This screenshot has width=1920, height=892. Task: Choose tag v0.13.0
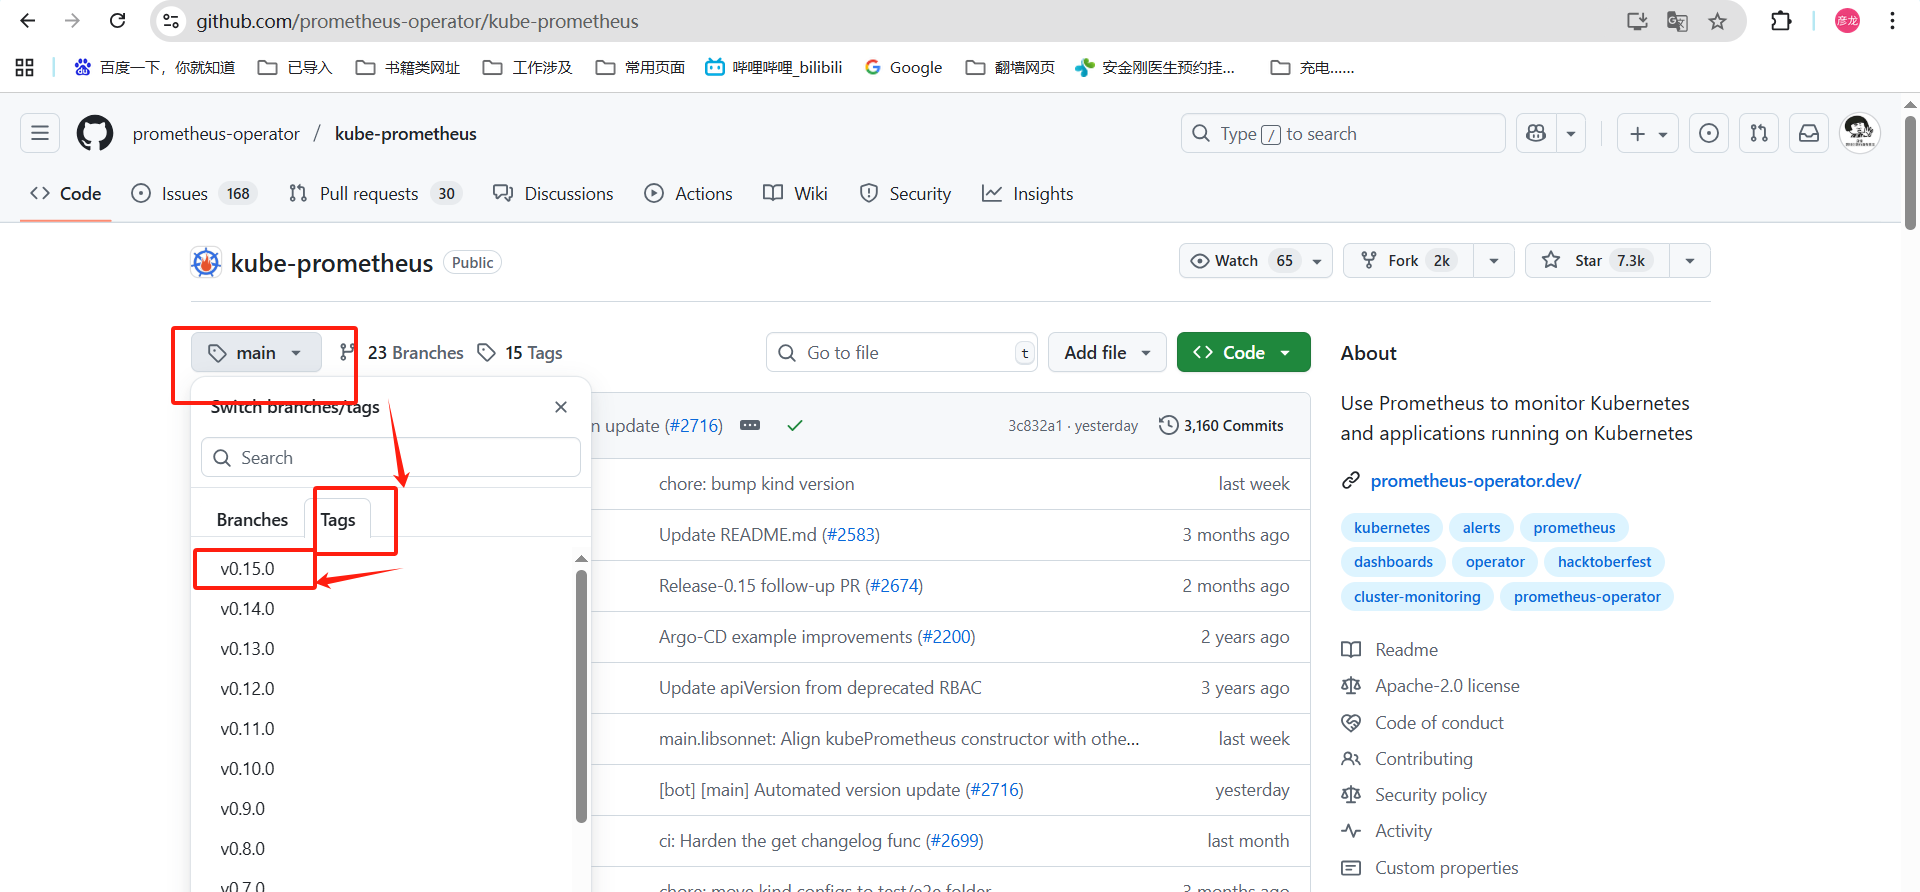(x=247, y=649)
